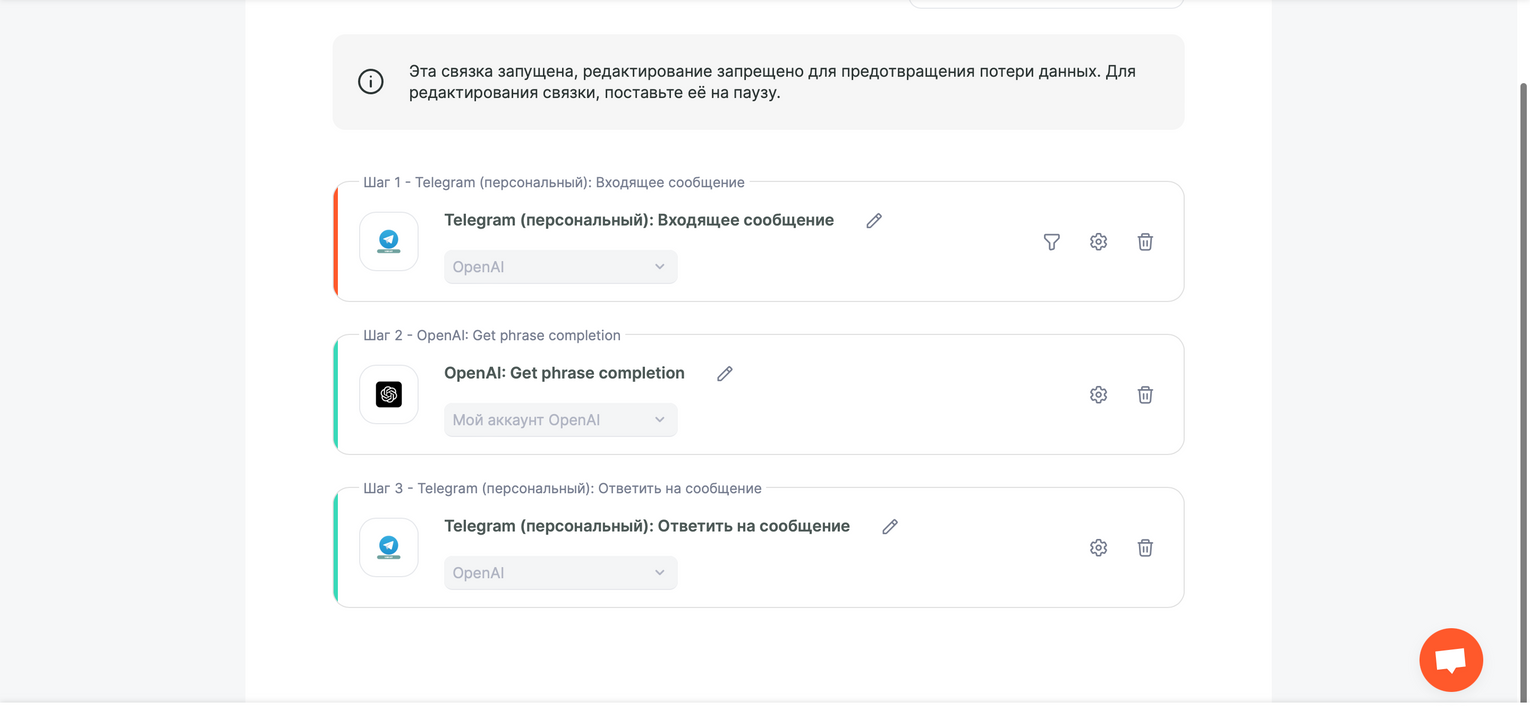Delete Step 1 using the trash icon

1145,242
